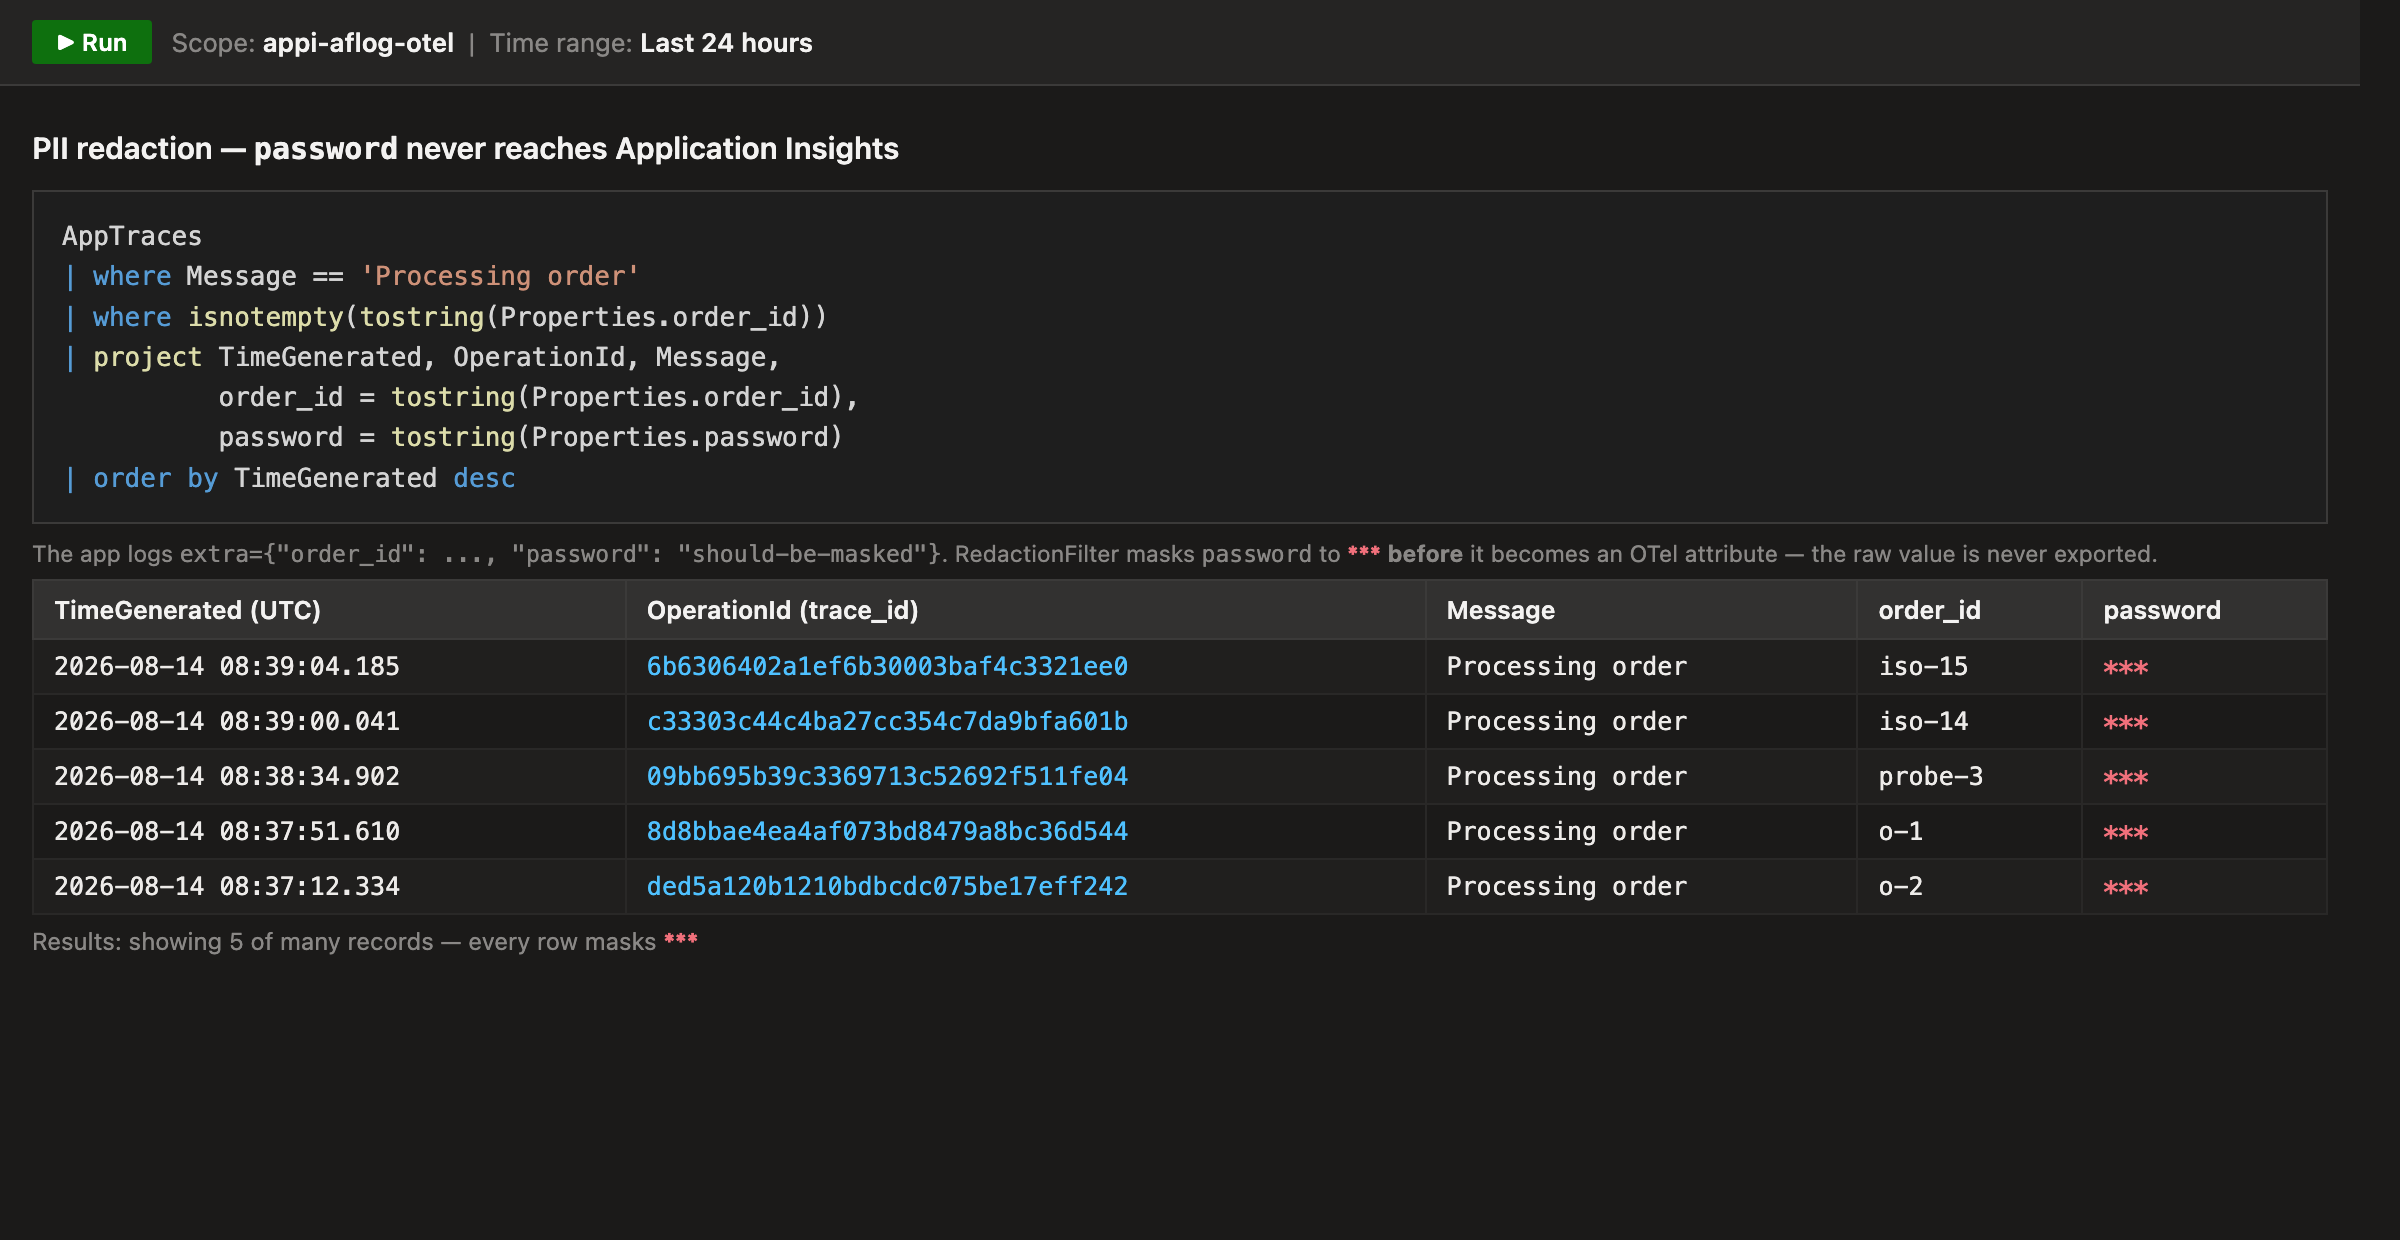Select timestamp 2026-08-14 08:37:51.610
The image size is (2400, 1240).
click(x=227, y=831)
